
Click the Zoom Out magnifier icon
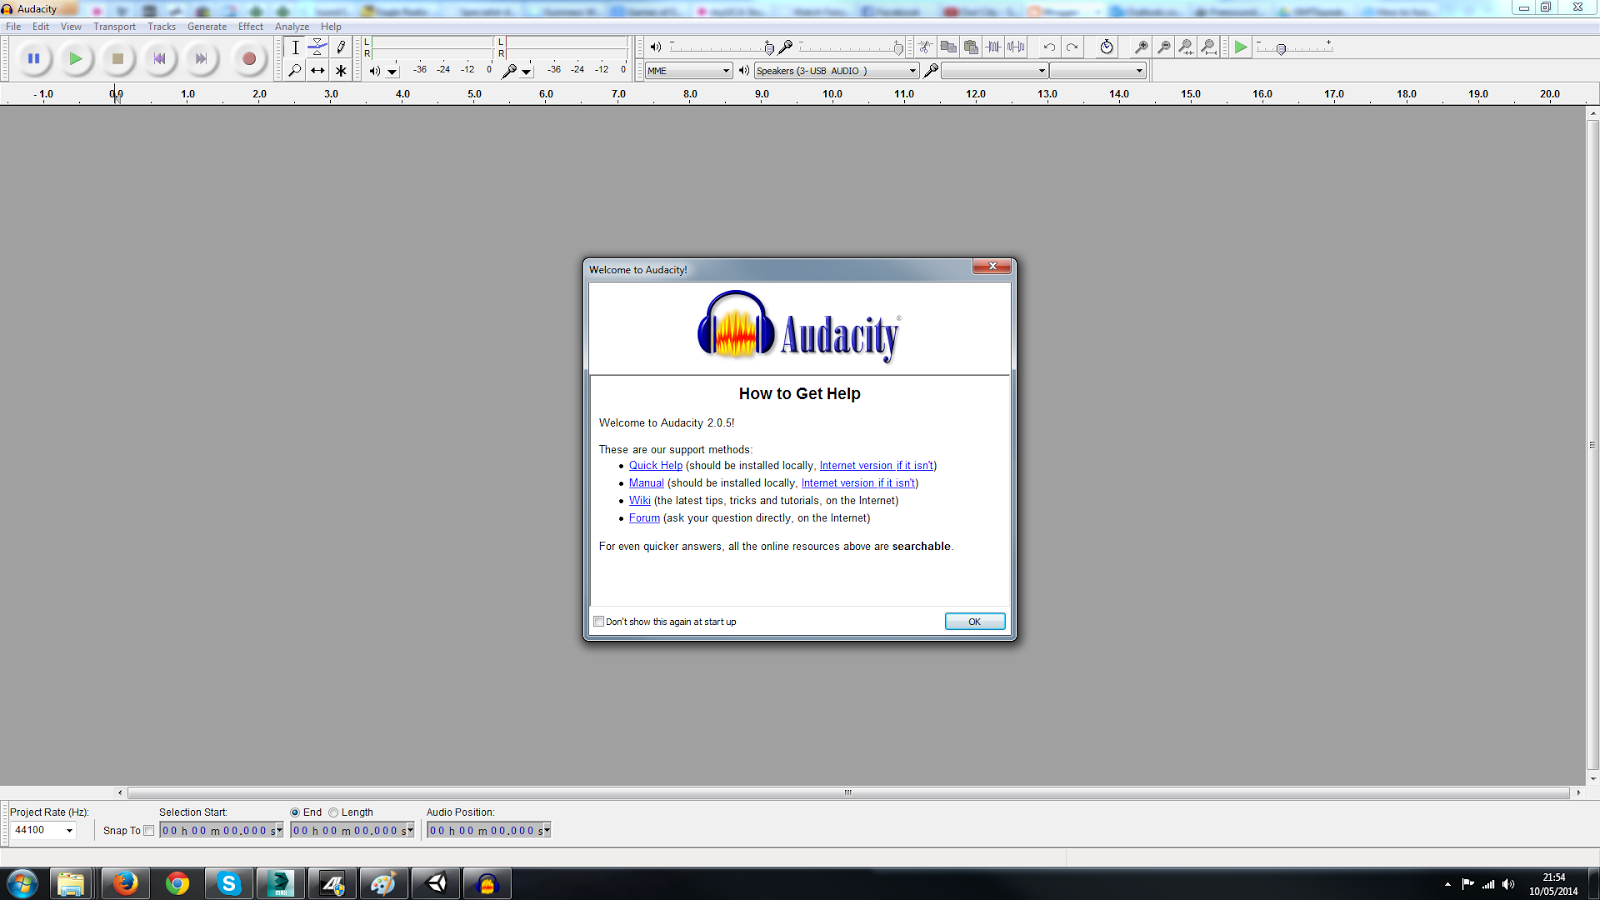[1164, 47]
